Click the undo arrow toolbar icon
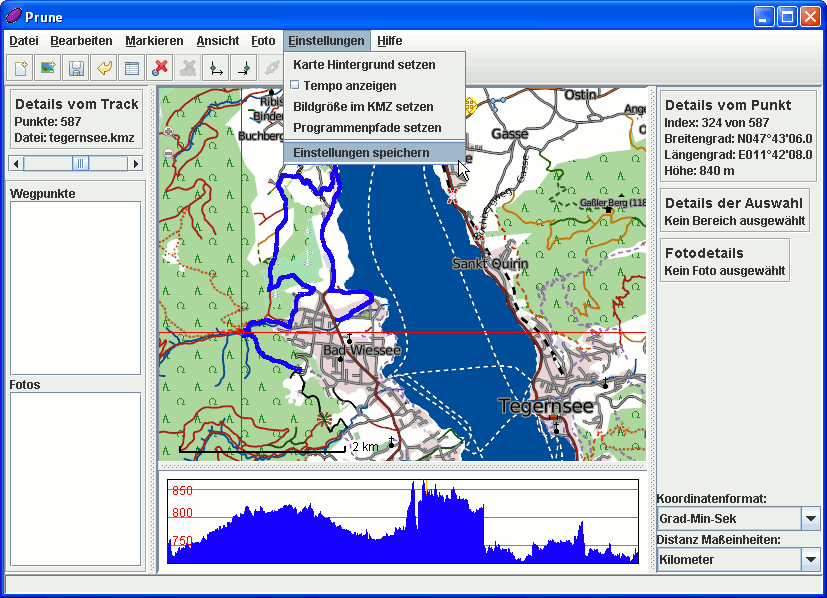 pos(103,68)
